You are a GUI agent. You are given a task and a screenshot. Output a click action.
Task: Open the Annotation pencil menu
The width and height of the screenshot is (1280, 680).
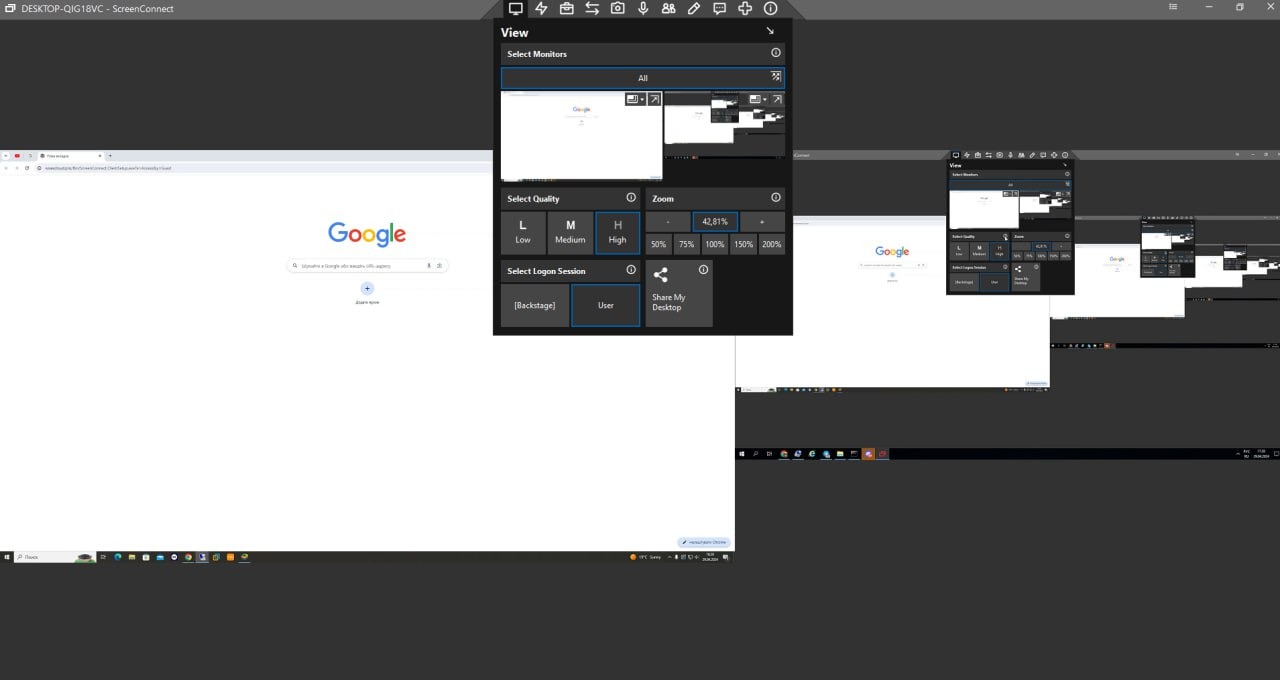point(694,8)
